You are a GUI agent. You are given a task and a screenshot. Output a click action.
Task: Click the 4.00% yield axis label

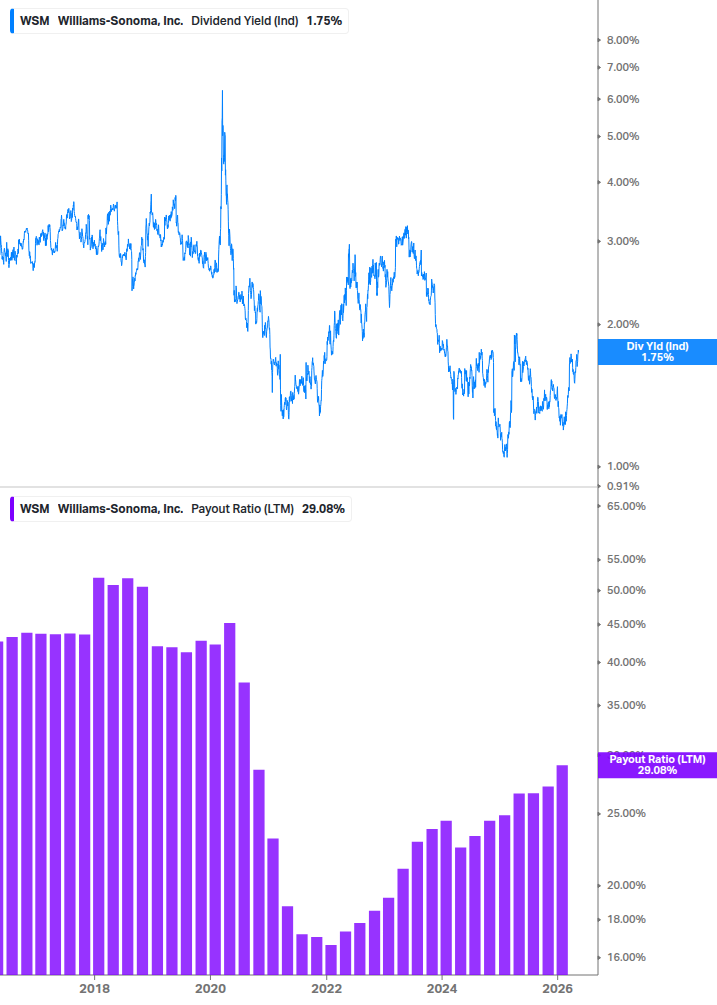click(x=623, y=183)
